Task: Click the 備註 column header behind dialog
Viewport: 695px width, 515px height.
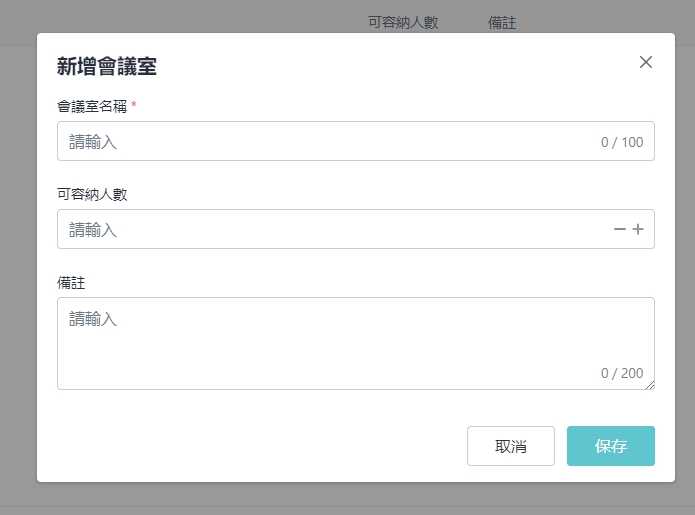Action: pos(502,22)
